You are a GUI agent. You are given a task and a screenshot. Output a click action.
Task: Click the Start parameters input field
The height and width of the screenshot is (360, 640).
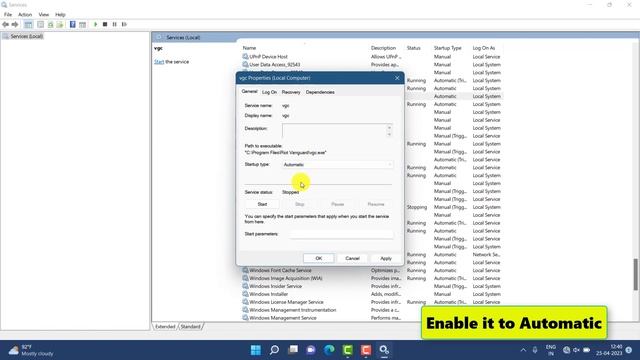(x=341, y=234)
